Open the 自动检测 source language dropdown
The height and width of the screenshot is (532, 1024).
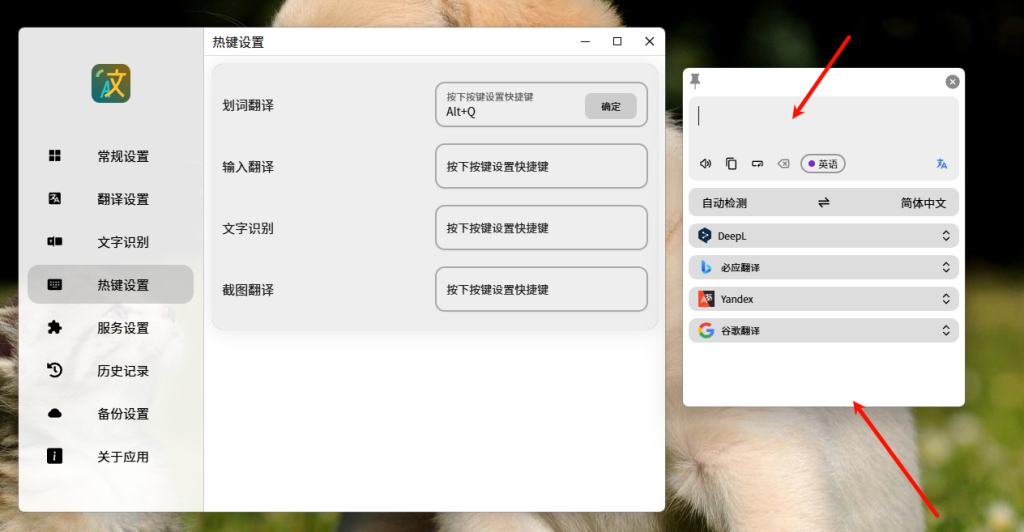(724, 203)
